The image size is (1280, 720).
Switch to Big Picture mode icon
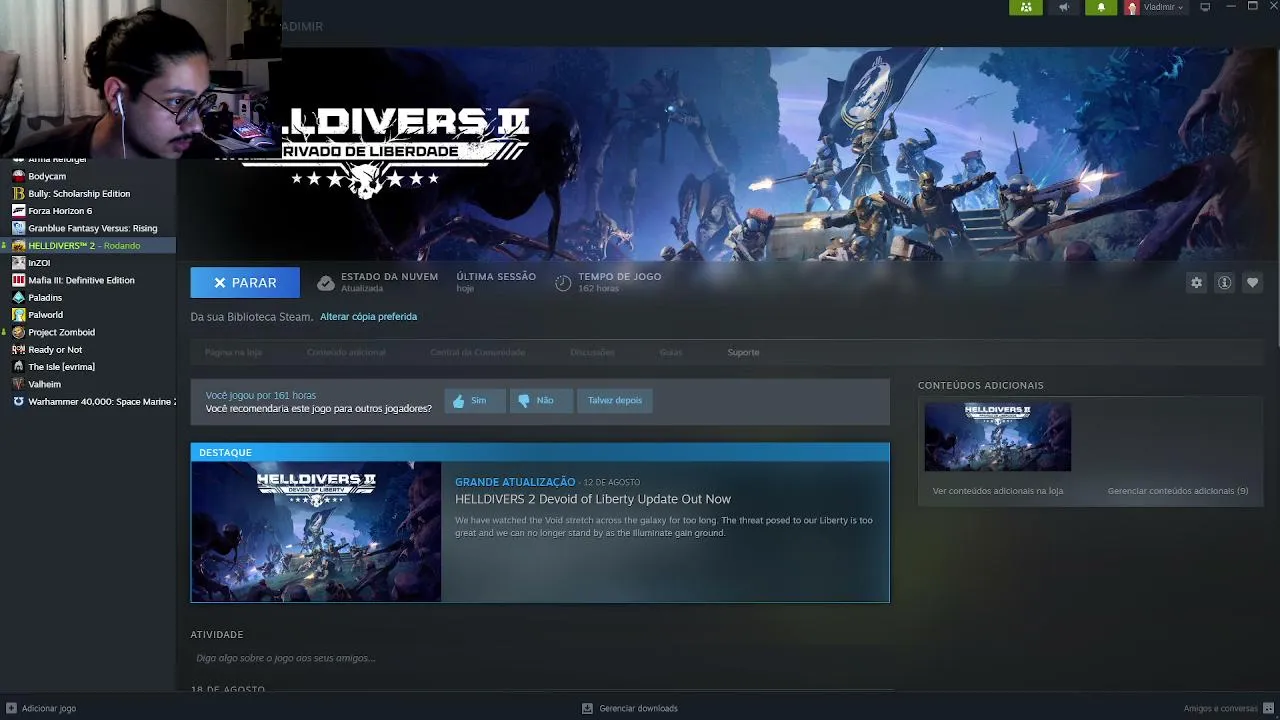[x=1205, y=7]
